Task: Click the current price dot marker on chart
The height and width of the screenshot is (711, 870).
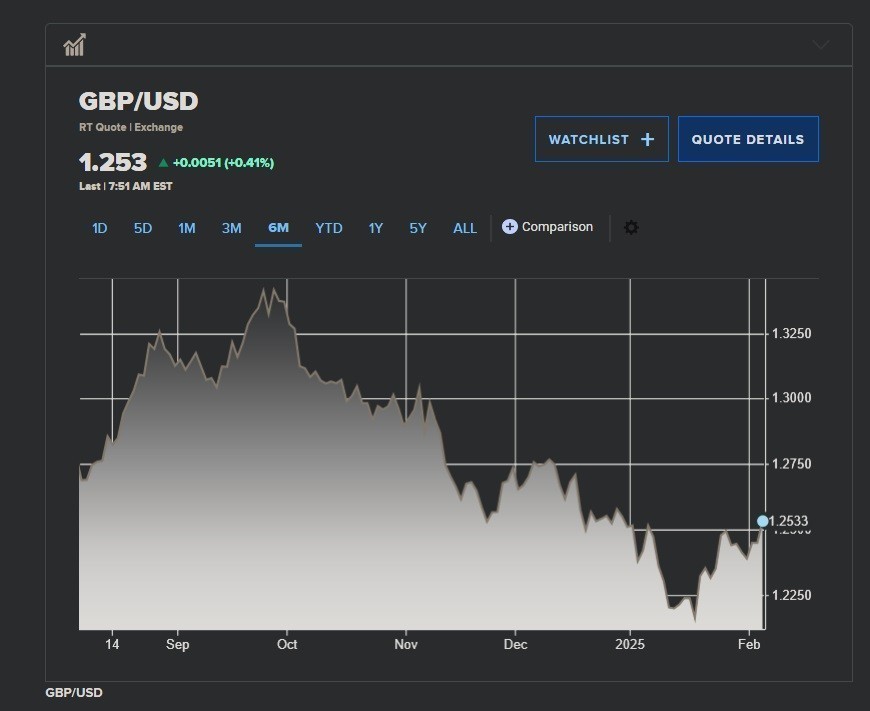Action: coord(763,521)
